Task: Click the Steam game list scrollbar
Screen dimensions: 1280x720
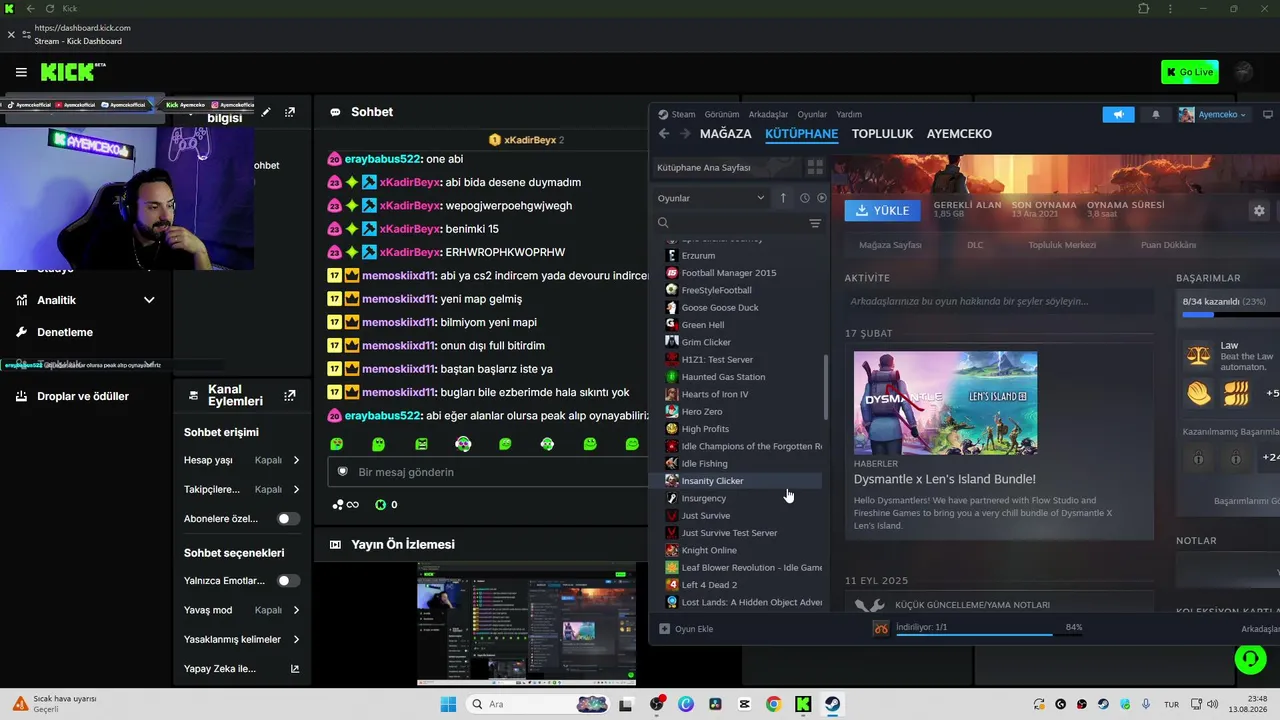Action: tap(826, 388)
